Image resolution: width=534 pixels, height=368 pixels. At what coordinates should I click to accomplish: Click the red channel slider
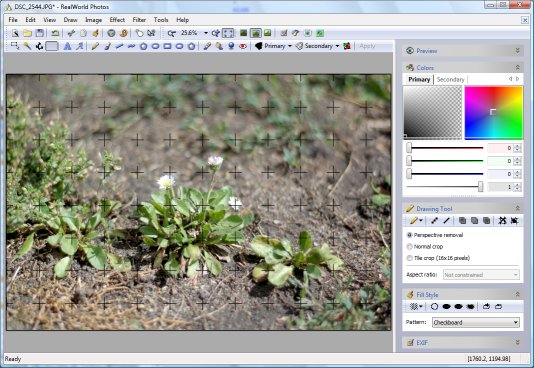[445, 148]
